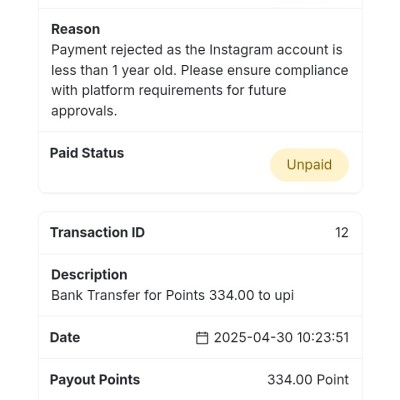Click the '334.00' amount in description
This screenshot has width=400, height=400.
point(231,295)
